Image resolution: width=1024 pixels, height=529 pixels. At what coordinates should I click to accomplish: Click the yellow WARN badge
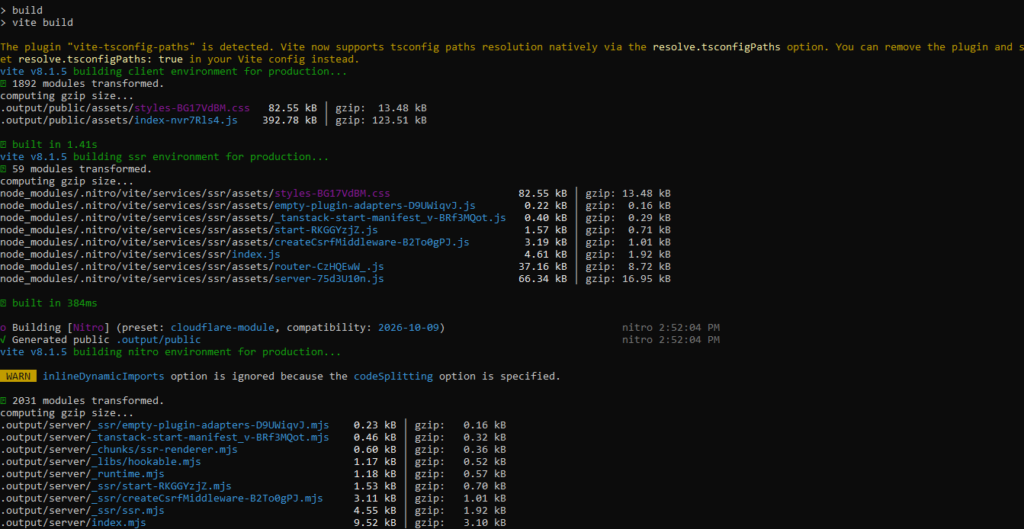tap(18, 376)
